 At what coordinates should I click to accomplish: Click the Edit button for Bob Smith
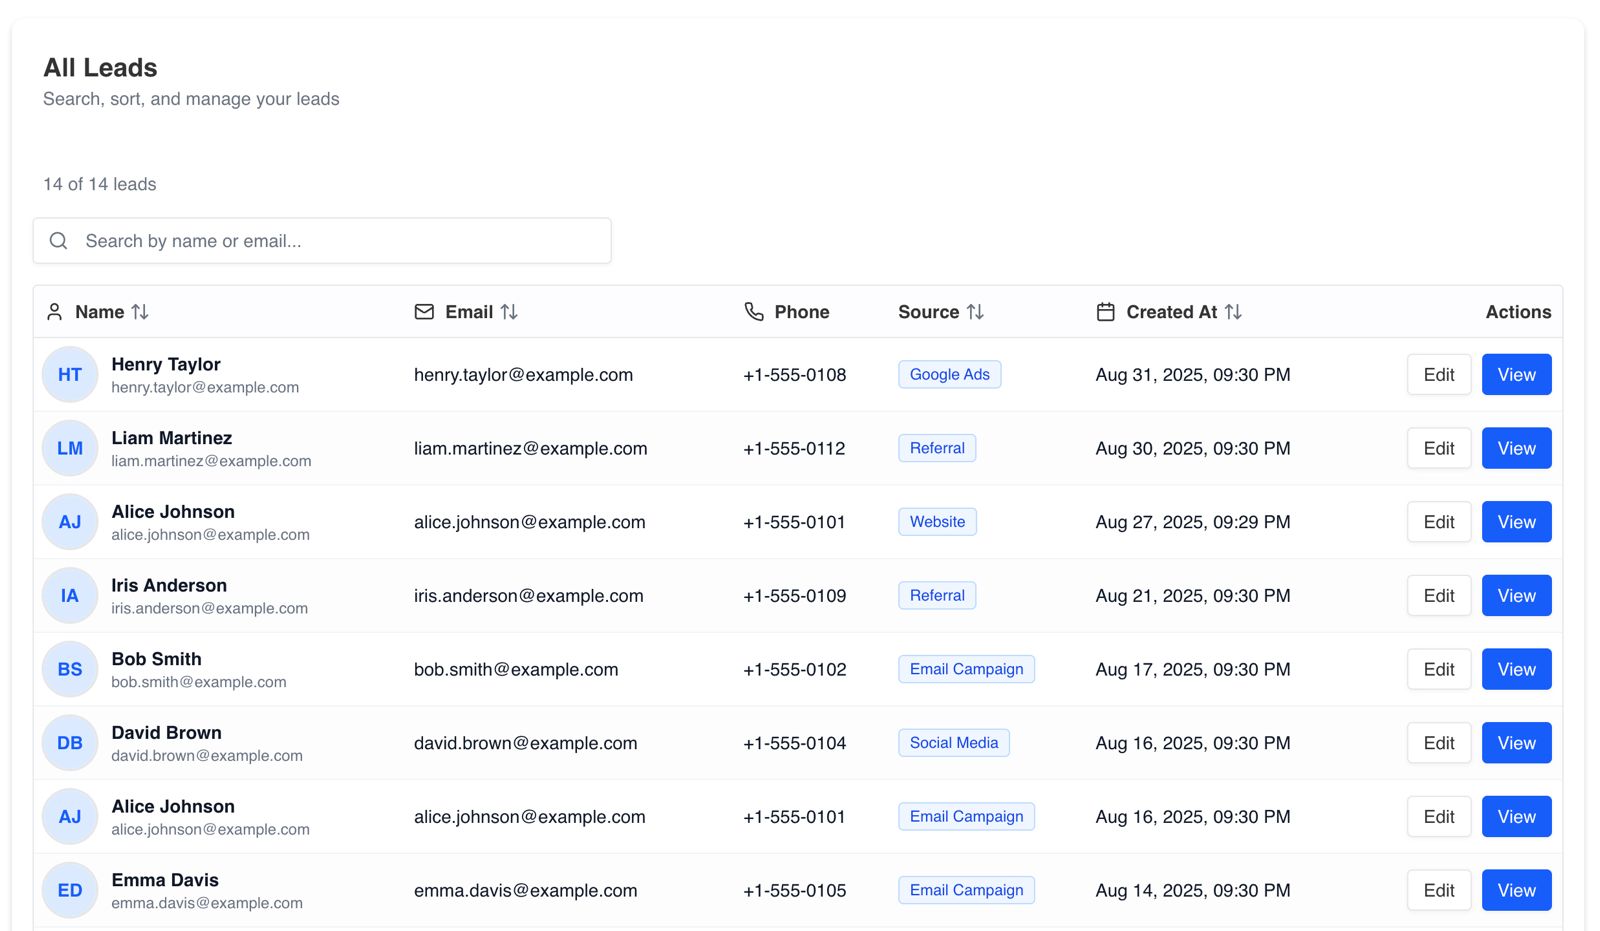coord(1438,669)
